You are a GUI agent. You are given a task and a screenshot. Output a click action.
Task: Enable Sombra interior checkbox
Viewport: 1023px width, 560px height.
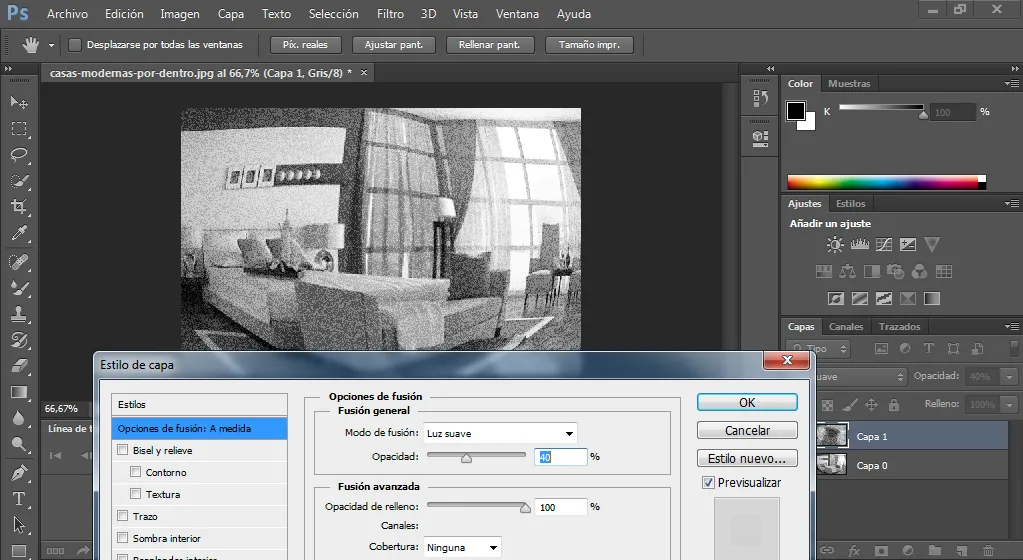pyautogui.click(x=122, y=537)
